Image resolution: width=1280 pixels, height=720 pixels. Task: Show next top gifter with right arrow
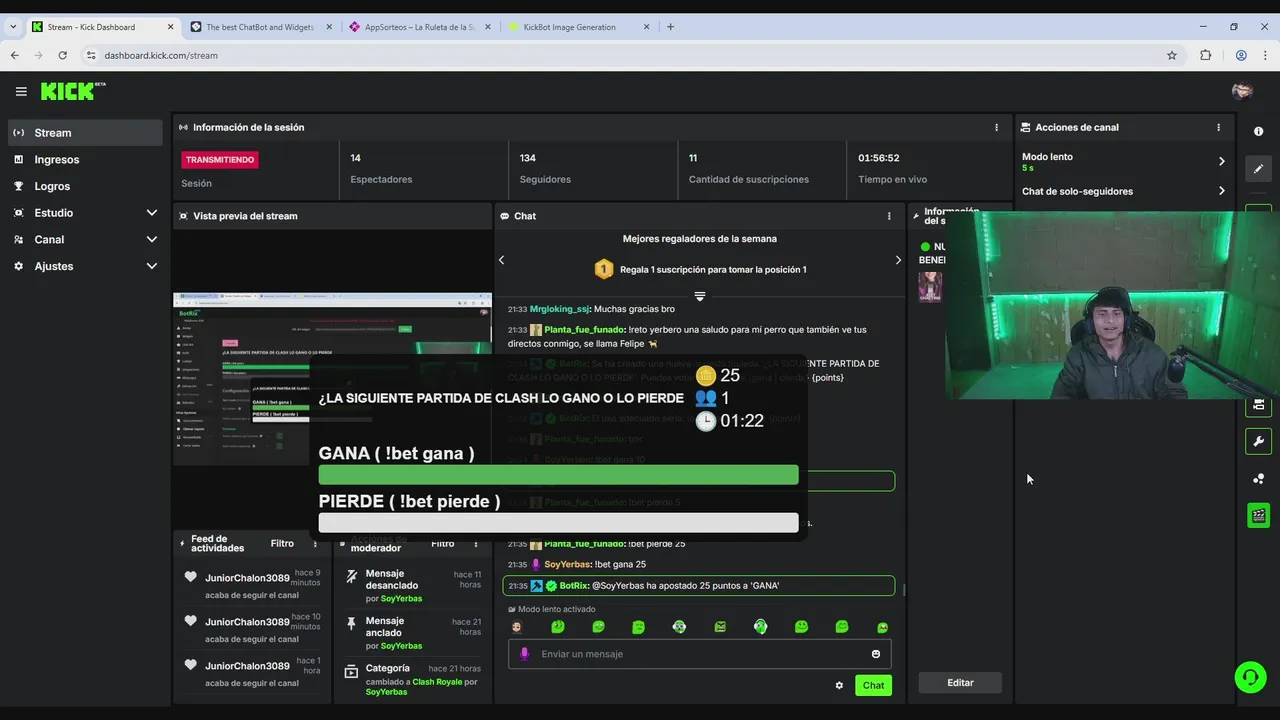coord(898,260)
